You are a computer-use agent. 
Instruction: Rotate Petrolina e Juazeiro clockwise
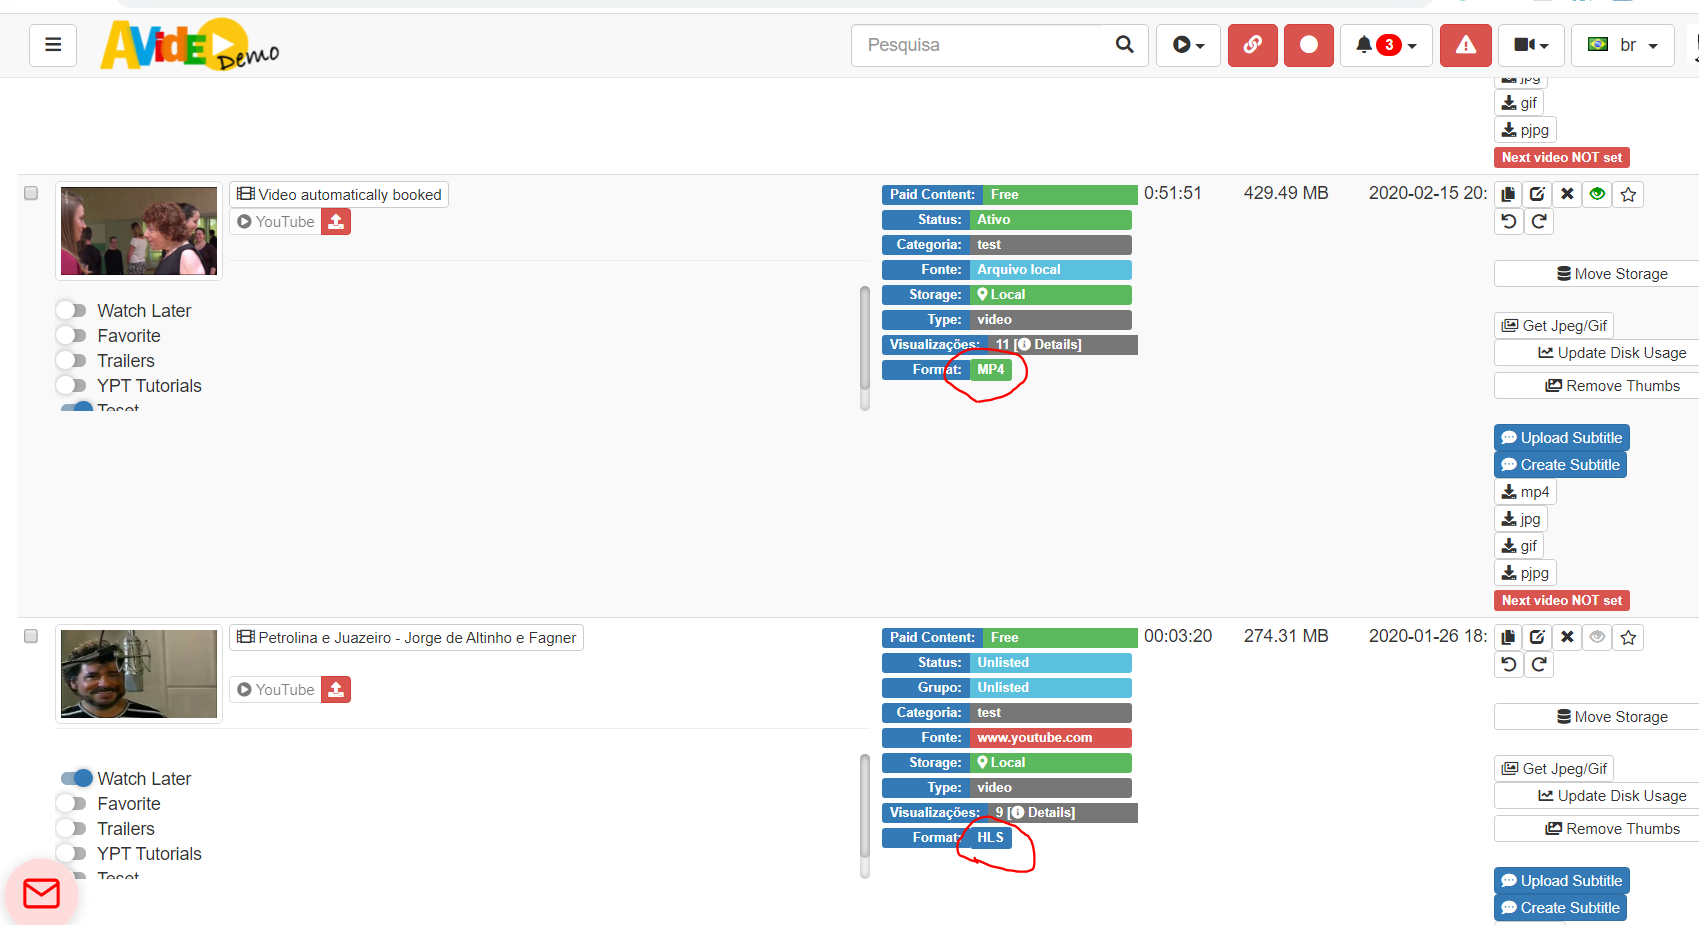1539,664
